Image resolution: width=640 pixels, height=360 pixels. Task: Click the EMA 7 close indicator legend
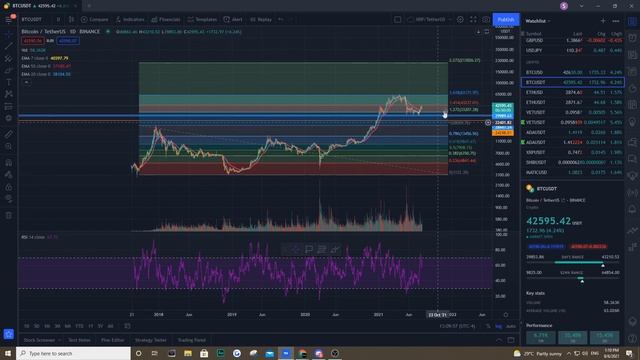45,58
